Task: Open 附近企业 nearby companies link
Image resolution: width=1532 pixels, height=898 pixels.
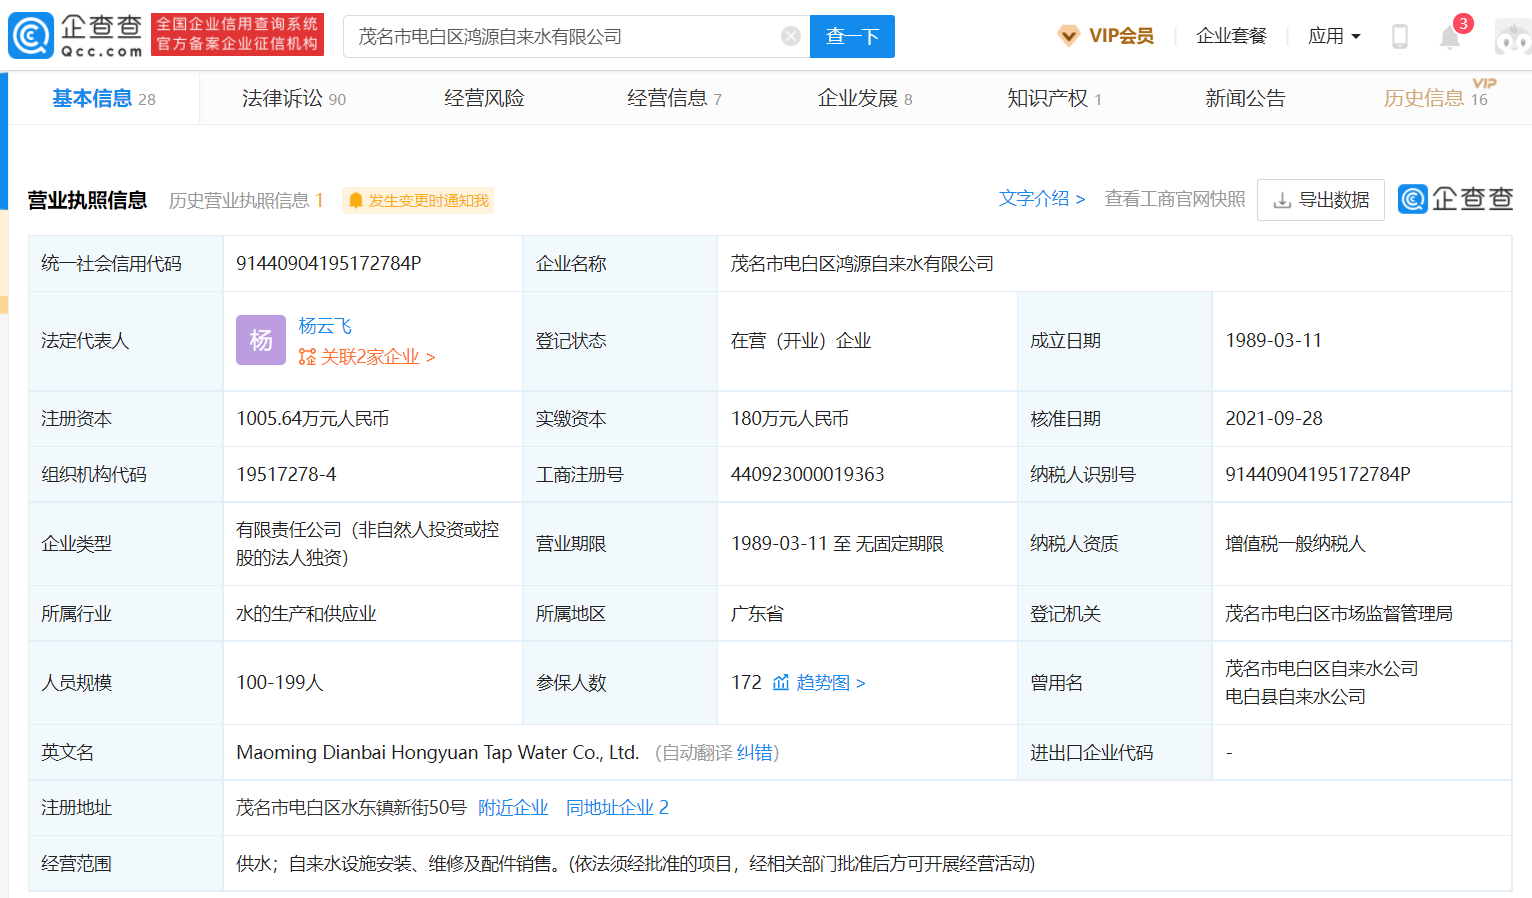Action: click(513, 807)
